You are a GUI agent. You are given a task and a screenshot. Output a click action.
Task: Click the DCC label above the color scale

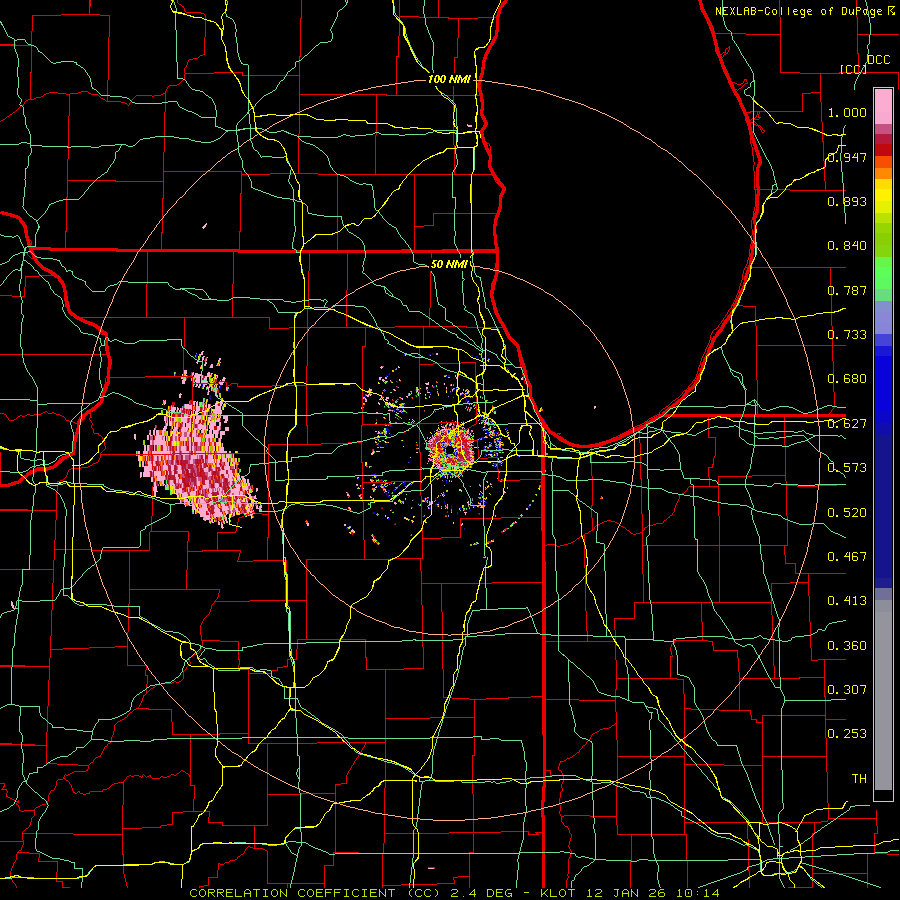pos(878,60)
